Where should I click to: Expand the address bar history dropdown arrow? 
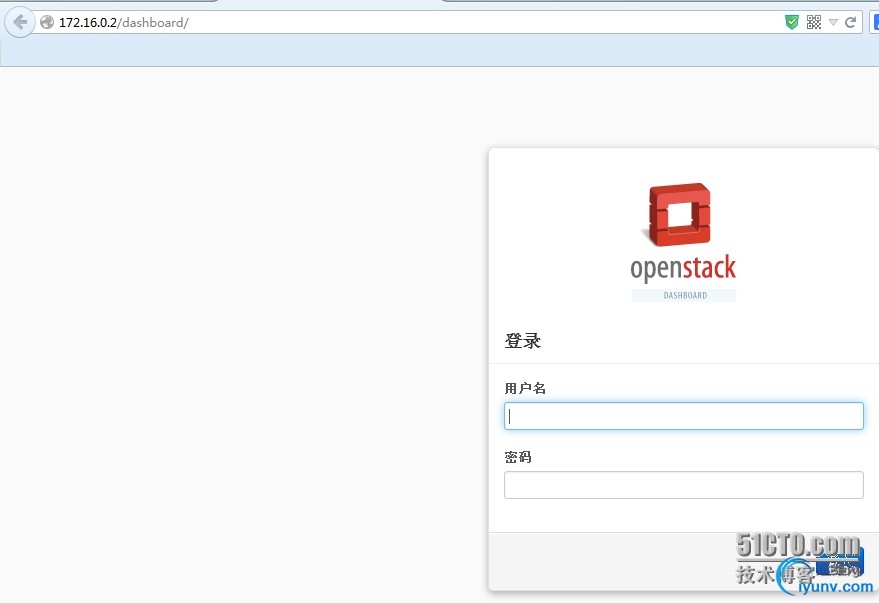834,22
